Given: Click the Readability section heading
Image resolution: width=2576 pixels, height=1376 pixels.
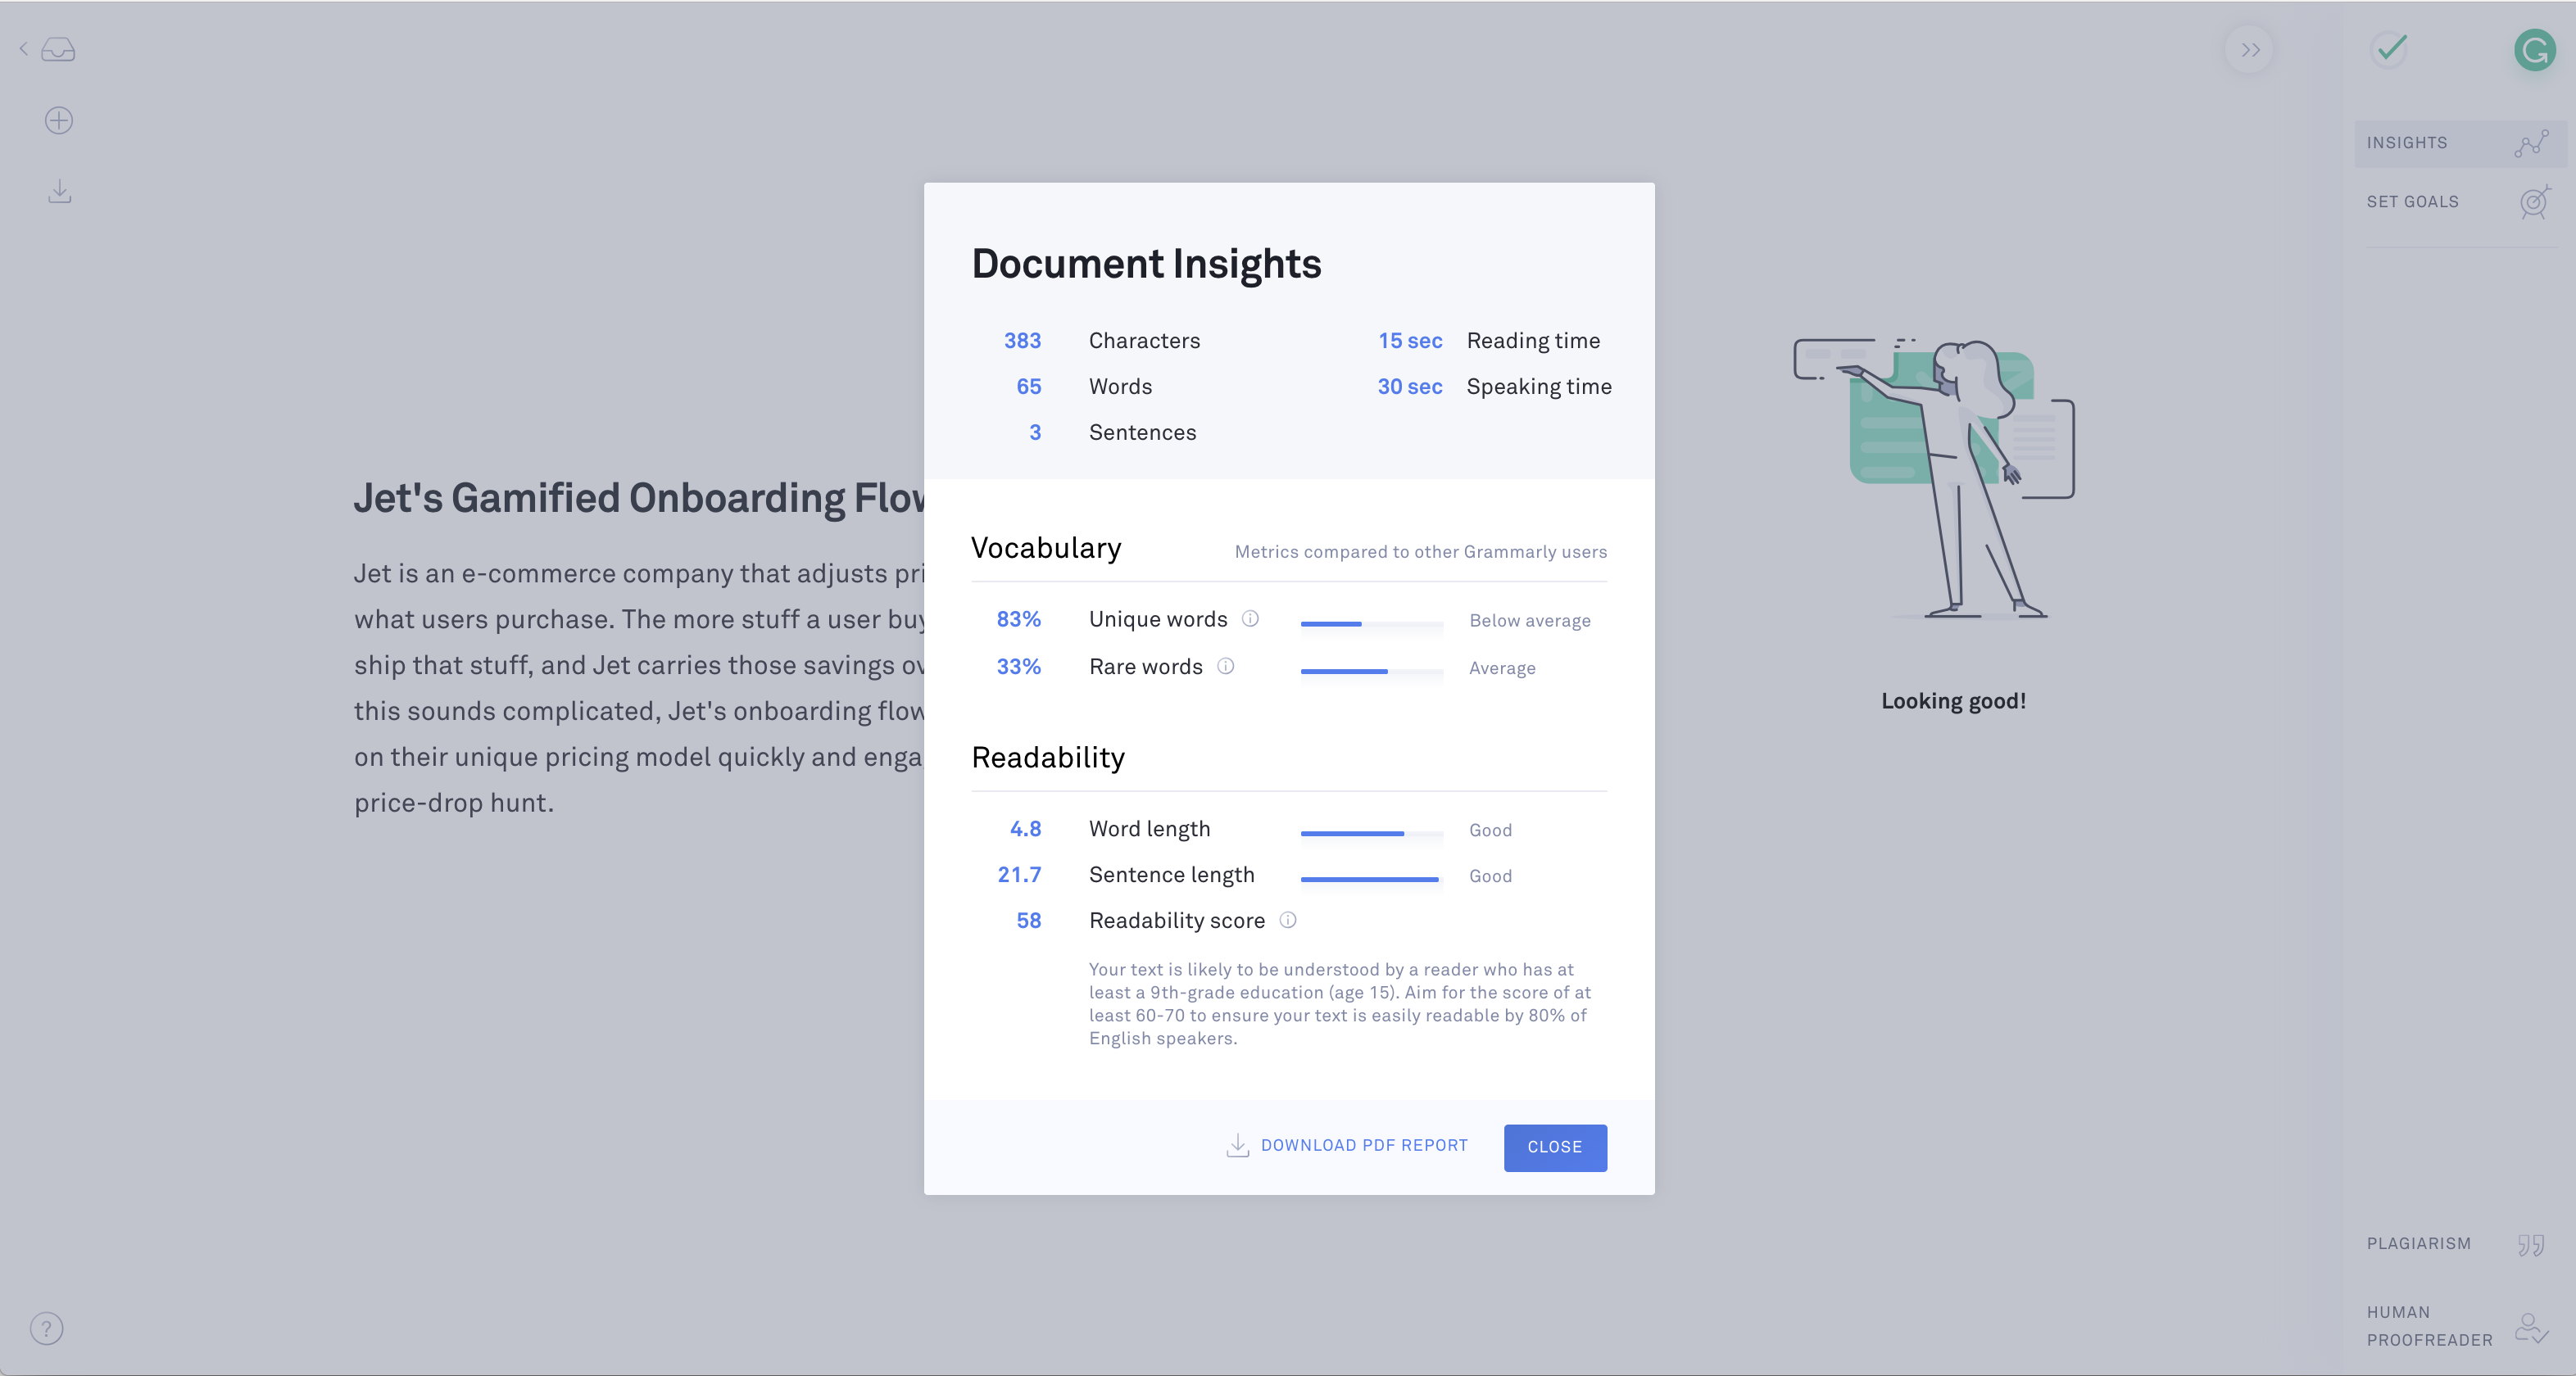Looking at the screenshot, I should point(1048,757).
